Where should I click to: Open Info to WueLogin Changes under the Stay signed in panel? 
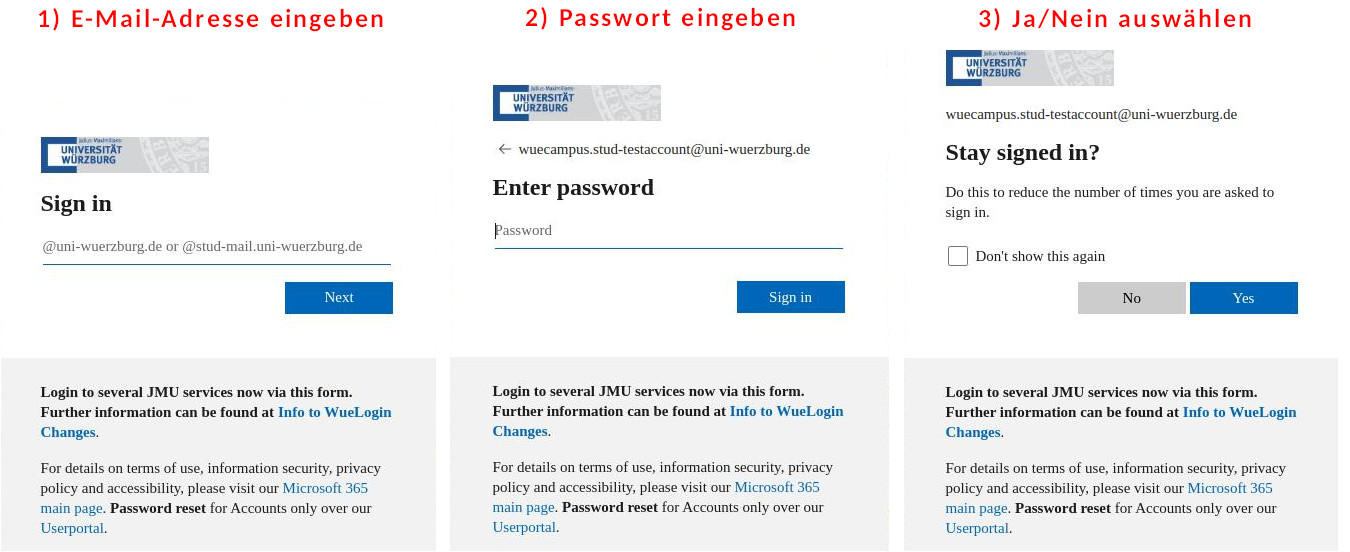(1239, 412)
